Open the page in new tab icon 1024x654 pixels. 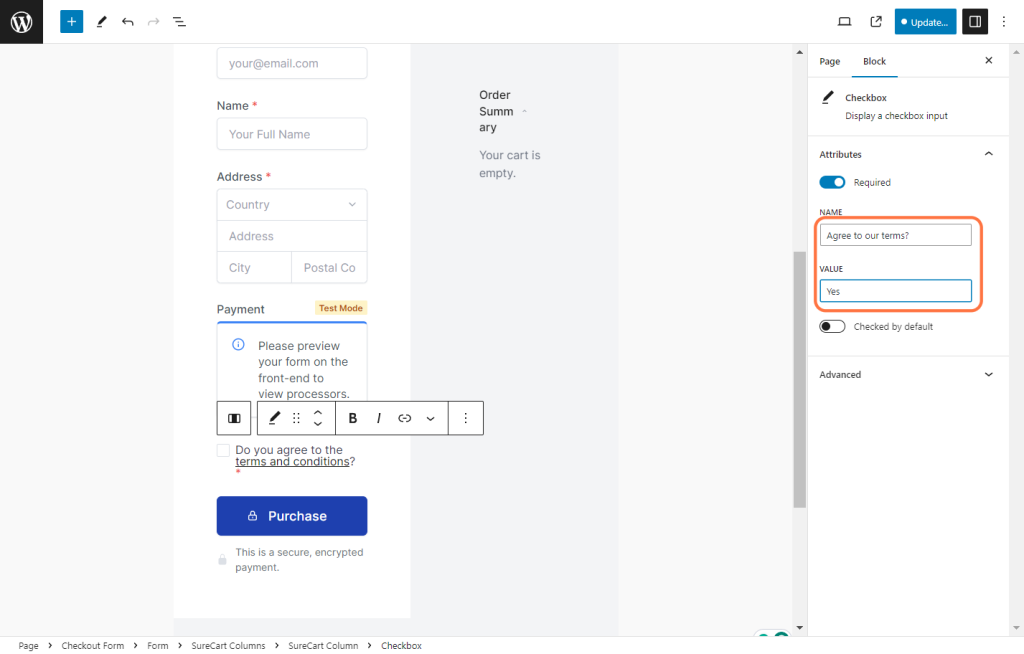coord(876,21)
